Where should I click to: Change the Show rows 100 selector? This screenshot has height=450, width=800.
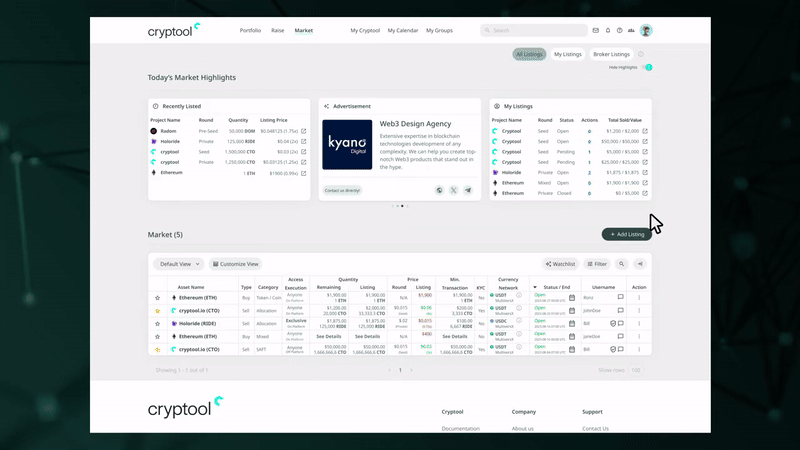coord(636,370)
